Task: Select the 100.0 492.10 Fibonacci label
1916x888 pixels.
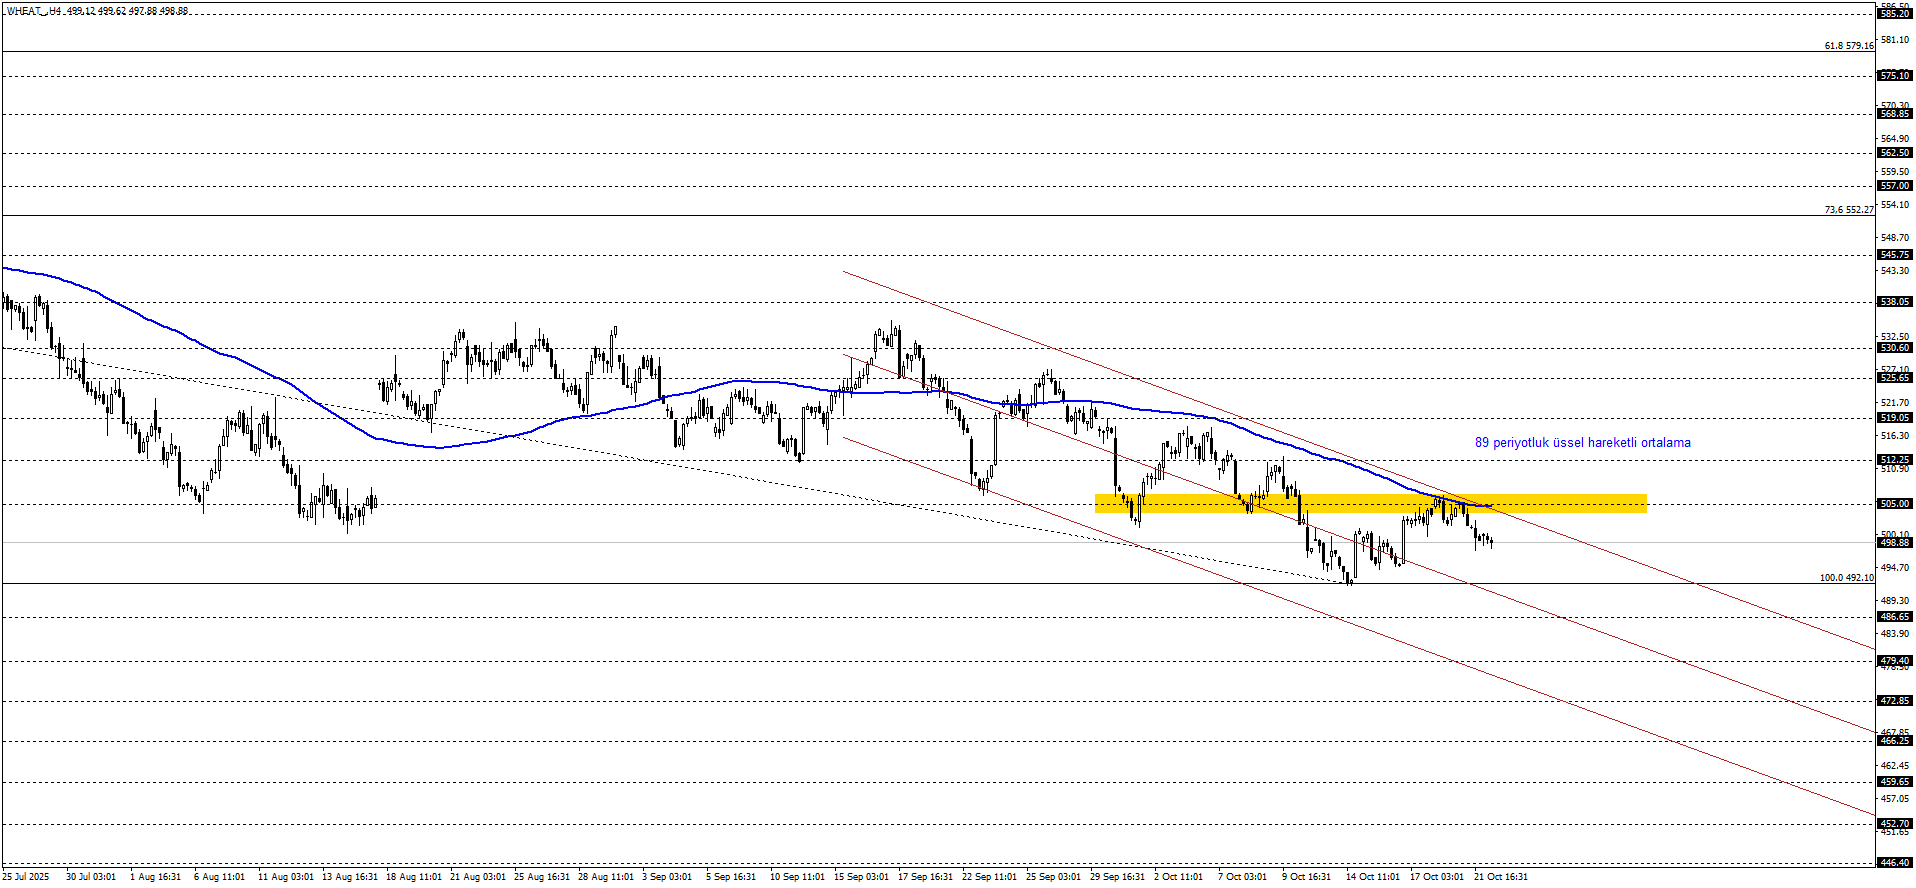Action: 1846,578
